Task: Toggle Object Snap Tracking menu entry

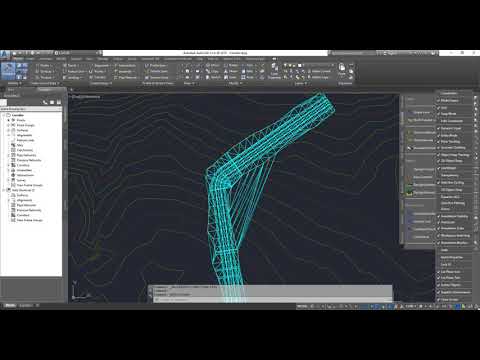Action: 455,155
